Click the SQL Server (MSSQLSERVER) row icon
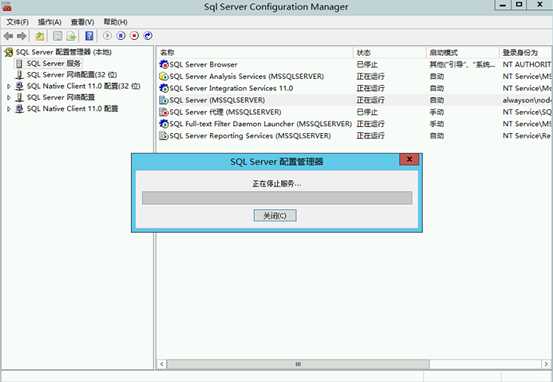553x382 pixels. (164, 100)
